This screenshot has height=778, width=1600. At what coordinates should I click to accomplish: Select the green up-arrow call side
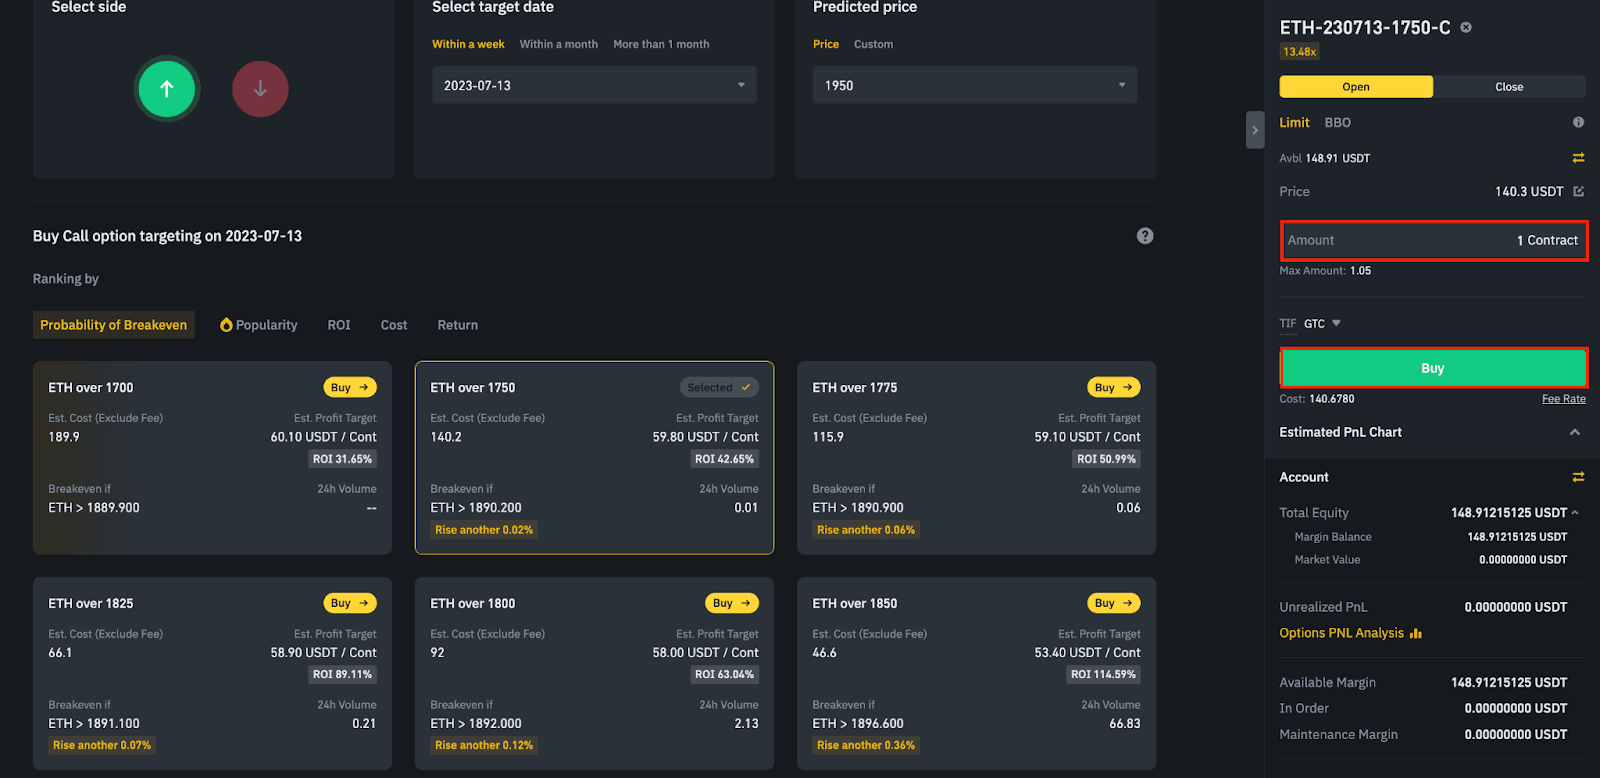point(167,89)
